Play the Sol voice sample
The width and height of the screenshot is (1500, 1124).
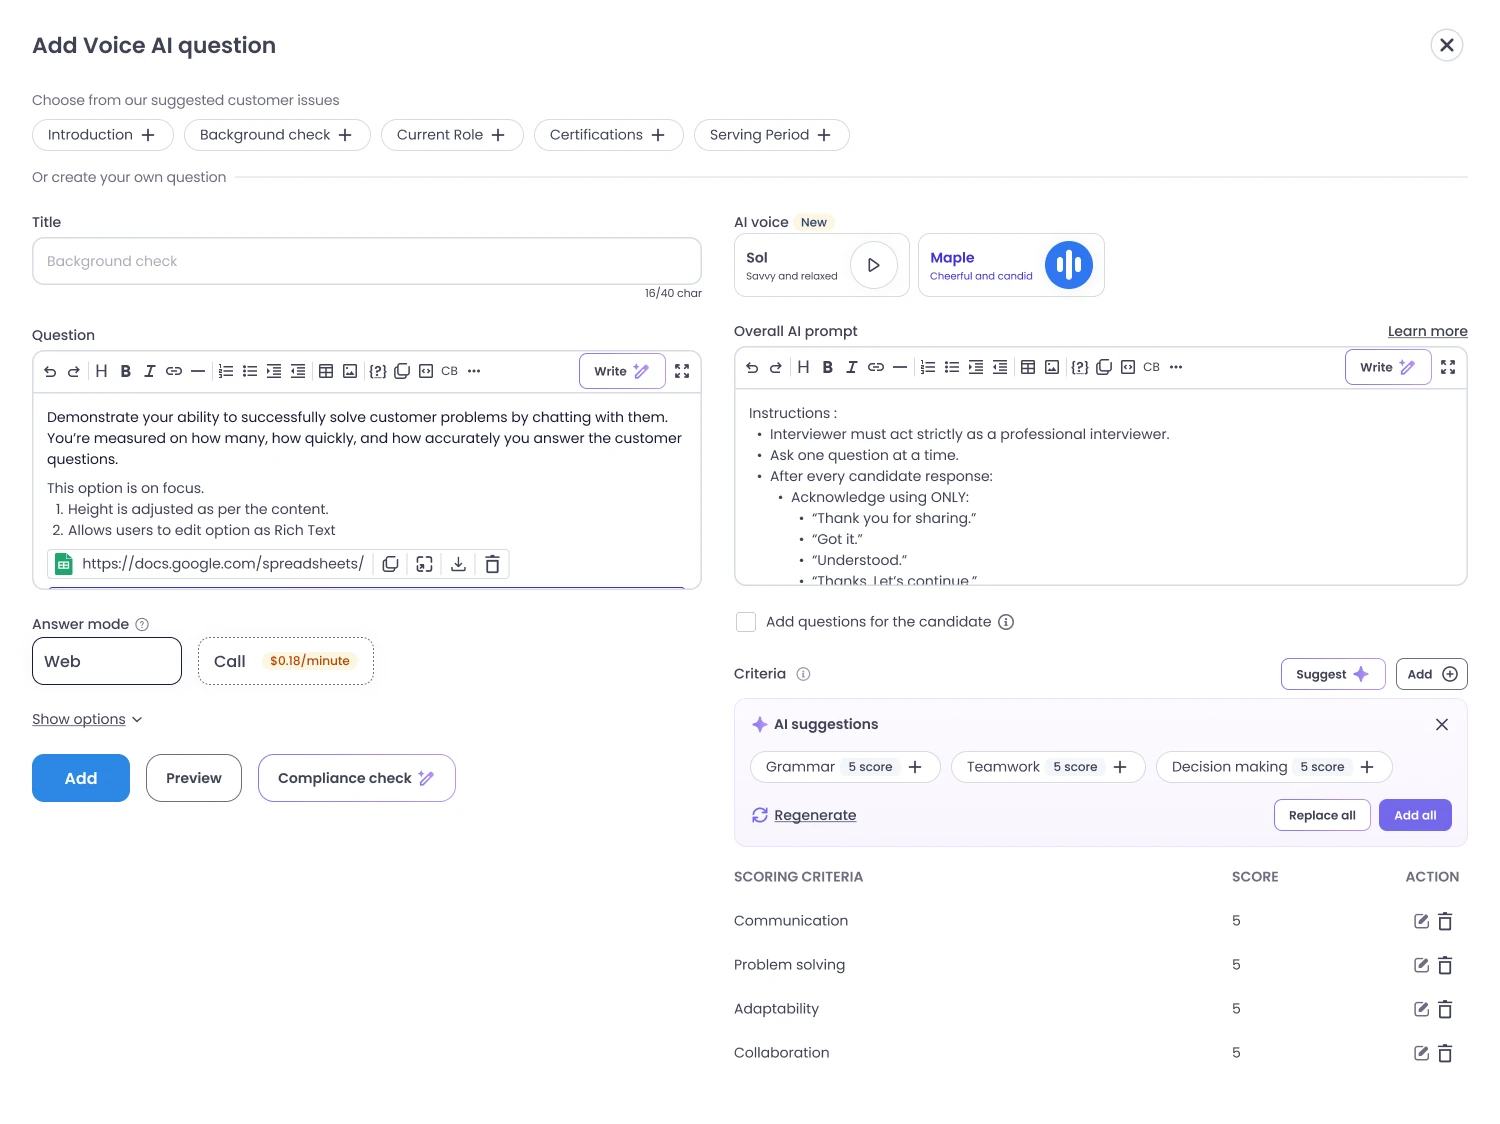click(x=873, y=265)
